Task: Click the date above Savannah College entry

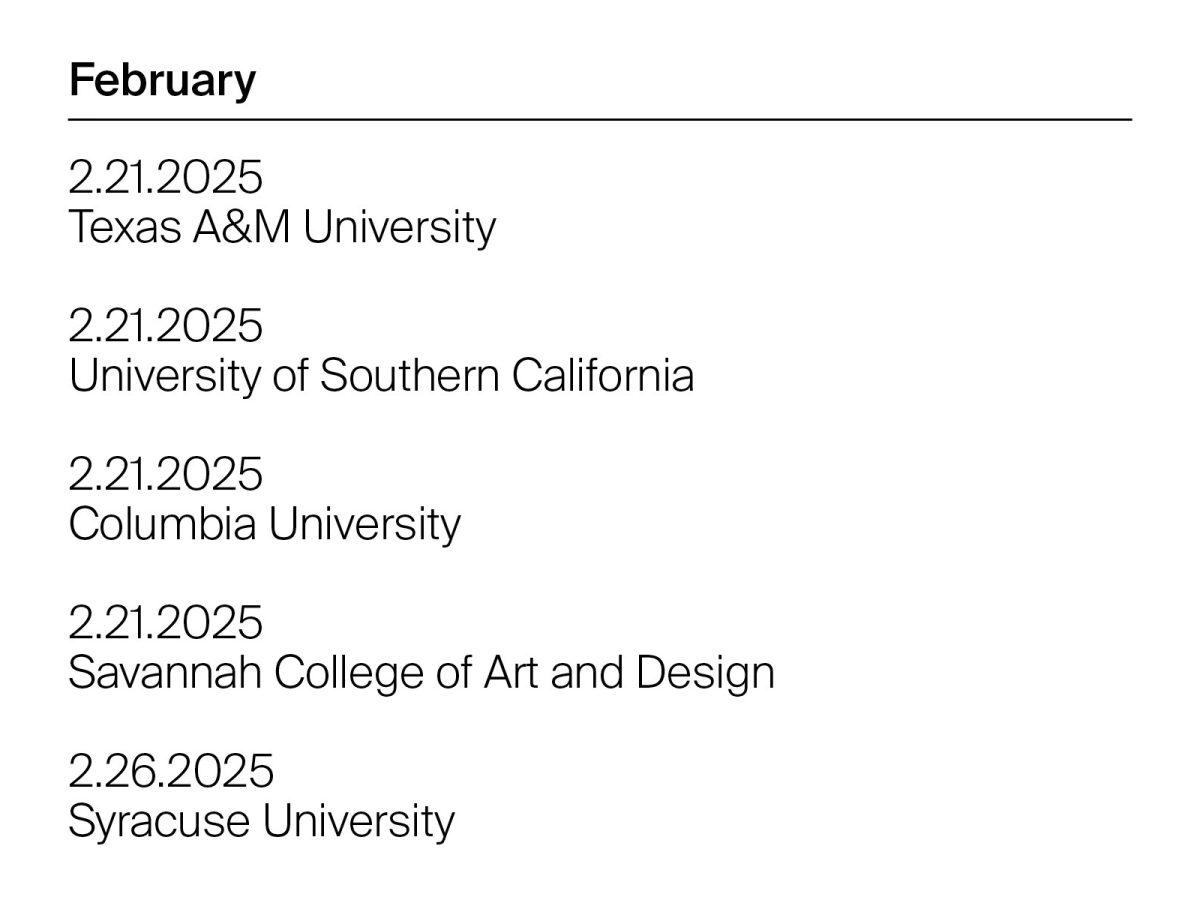Action: (x=165, y=622)
